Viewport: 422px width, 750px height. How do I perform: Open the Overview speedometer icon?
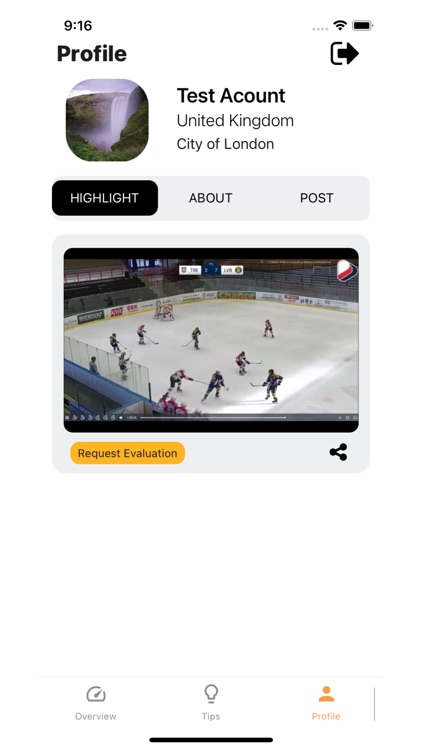point(96,694)
